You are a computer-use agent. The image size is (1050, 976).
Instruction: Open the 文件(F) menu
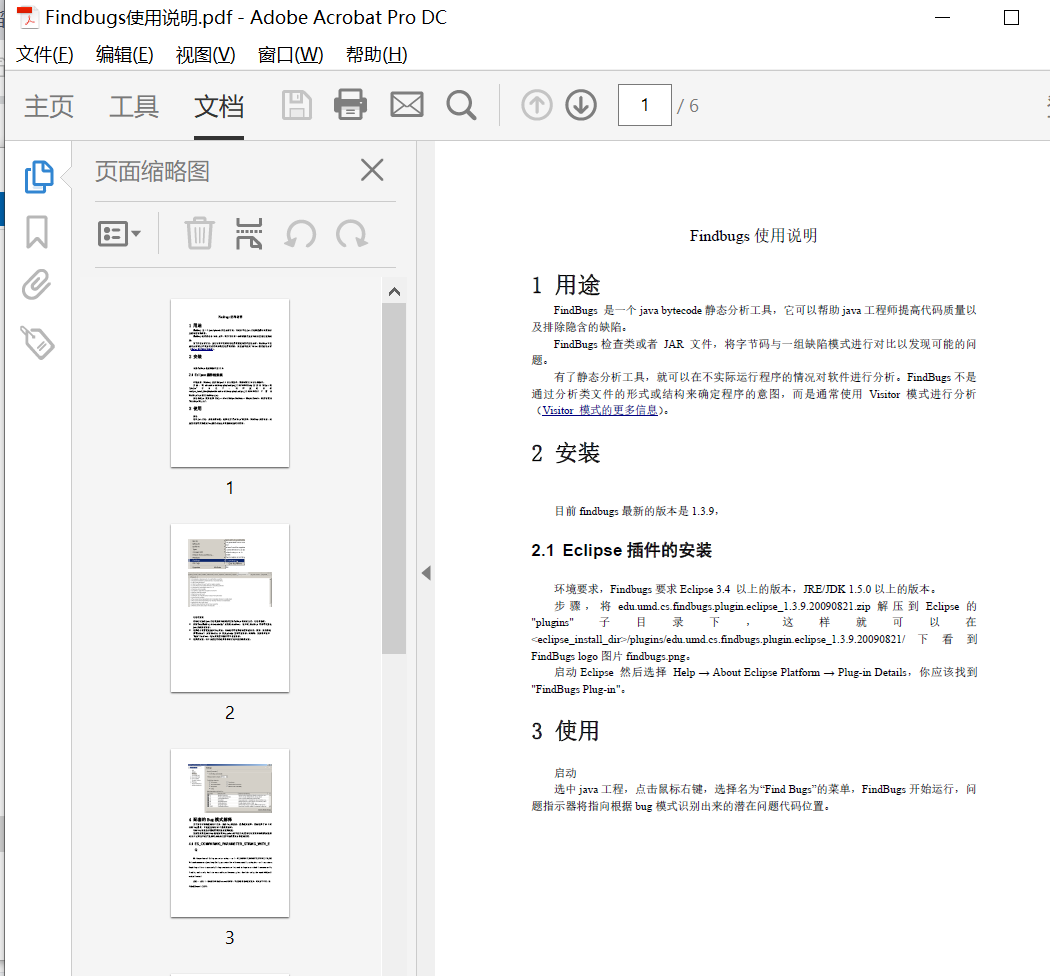tap(45, 54)
